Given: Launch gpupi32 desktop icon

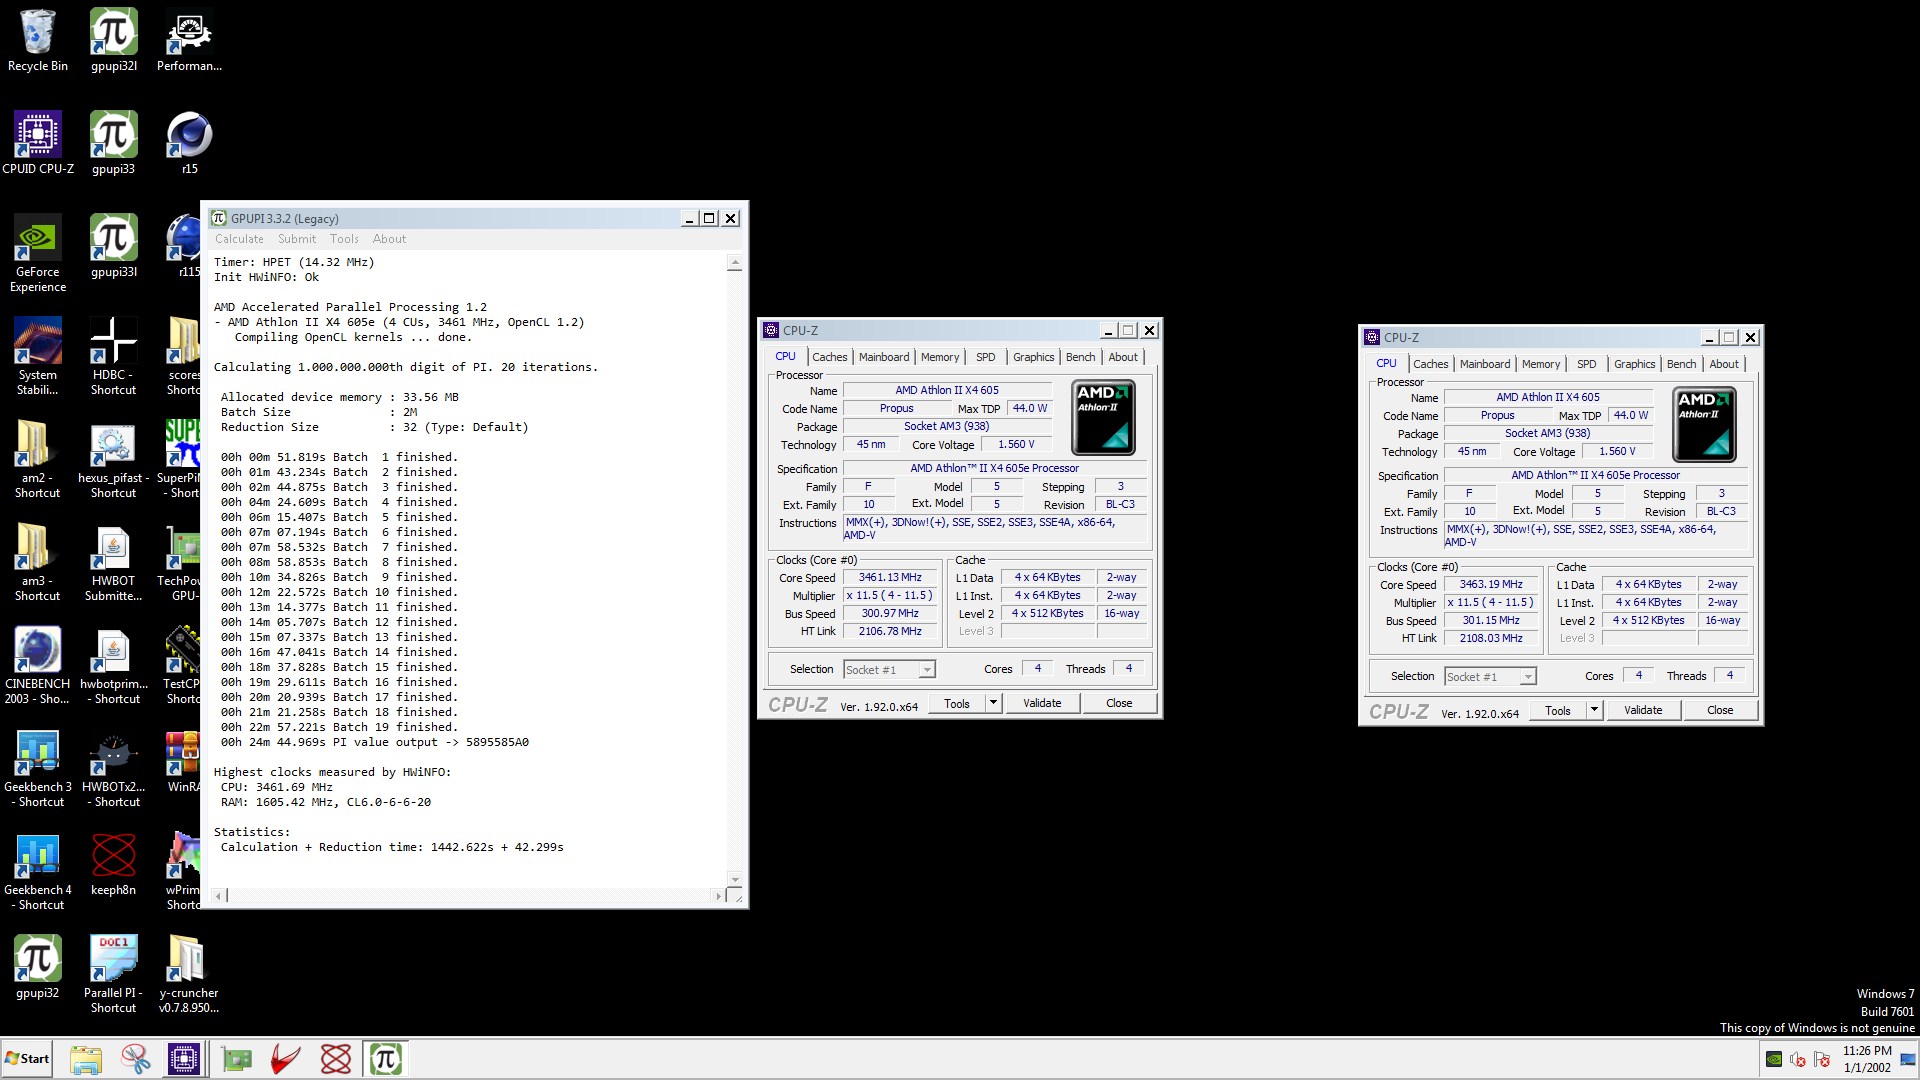Looking at the screenshot, I should [x=38, y=968].
